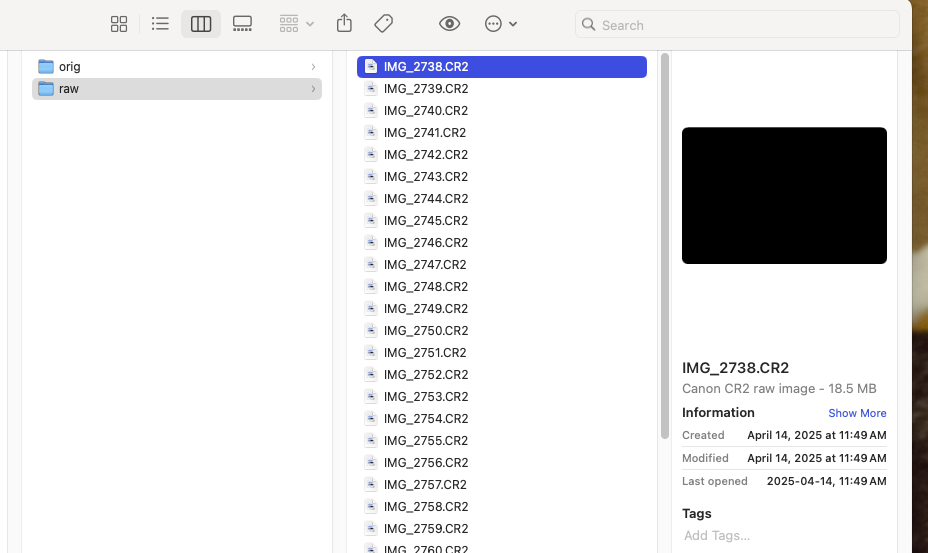Click the IMG_2744.CR2 file icon
This screenshot has height=553, width=928.
(x=370, y=198)
